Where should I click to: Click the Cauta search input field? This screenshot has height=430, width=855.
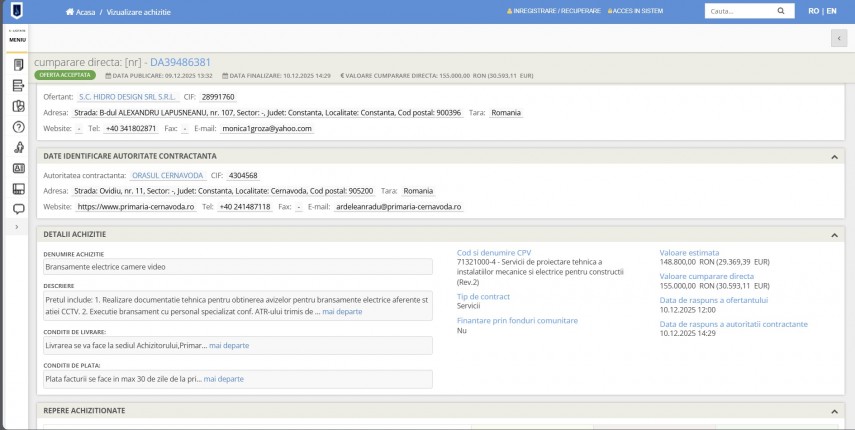pos(738,11)
